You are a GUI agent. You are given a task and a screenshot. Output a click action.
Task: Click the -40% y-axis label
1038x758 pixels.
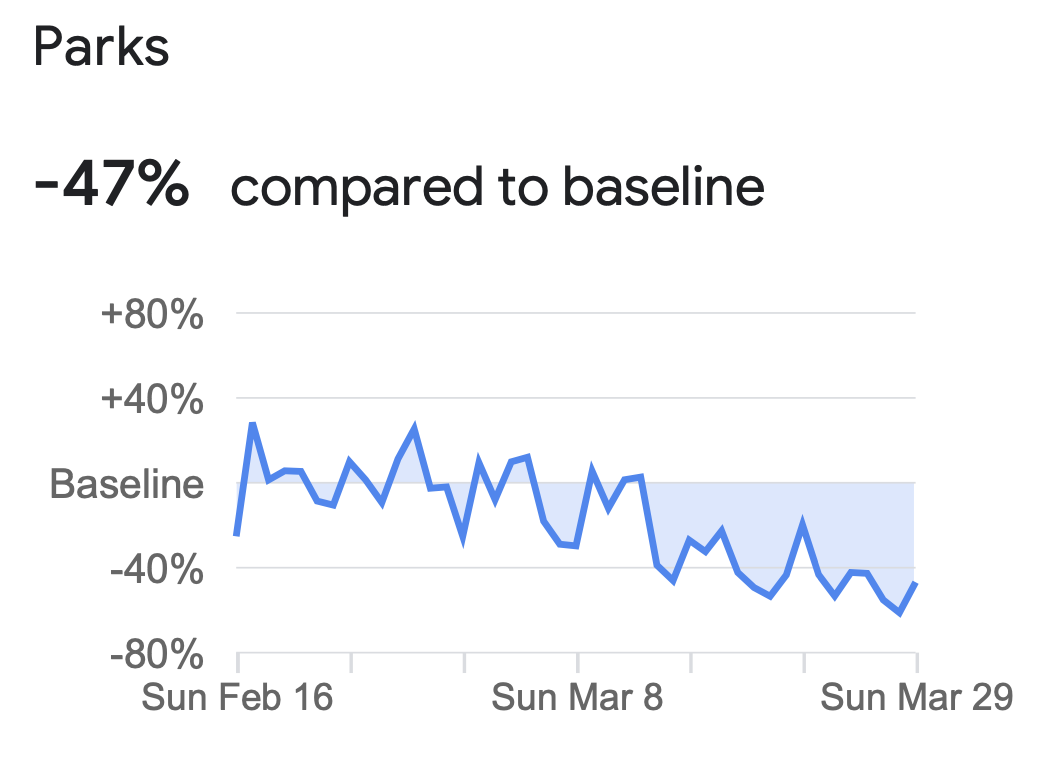156,569
